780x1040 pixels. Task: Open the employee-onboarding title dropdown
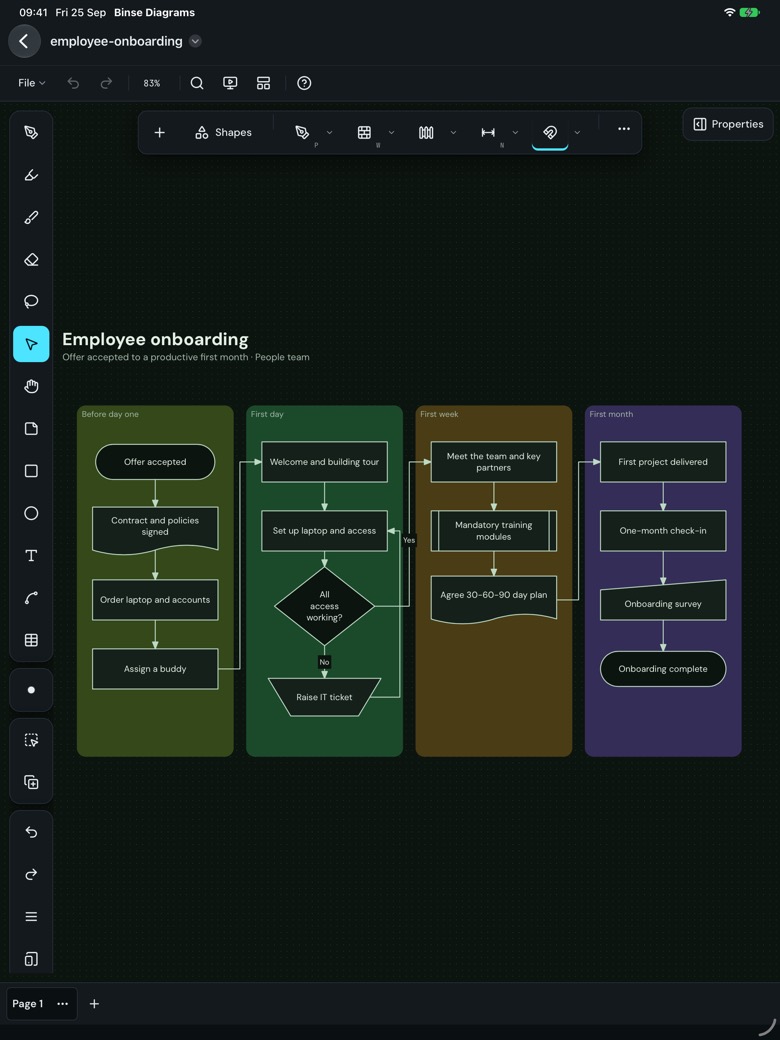pos(195,41)
